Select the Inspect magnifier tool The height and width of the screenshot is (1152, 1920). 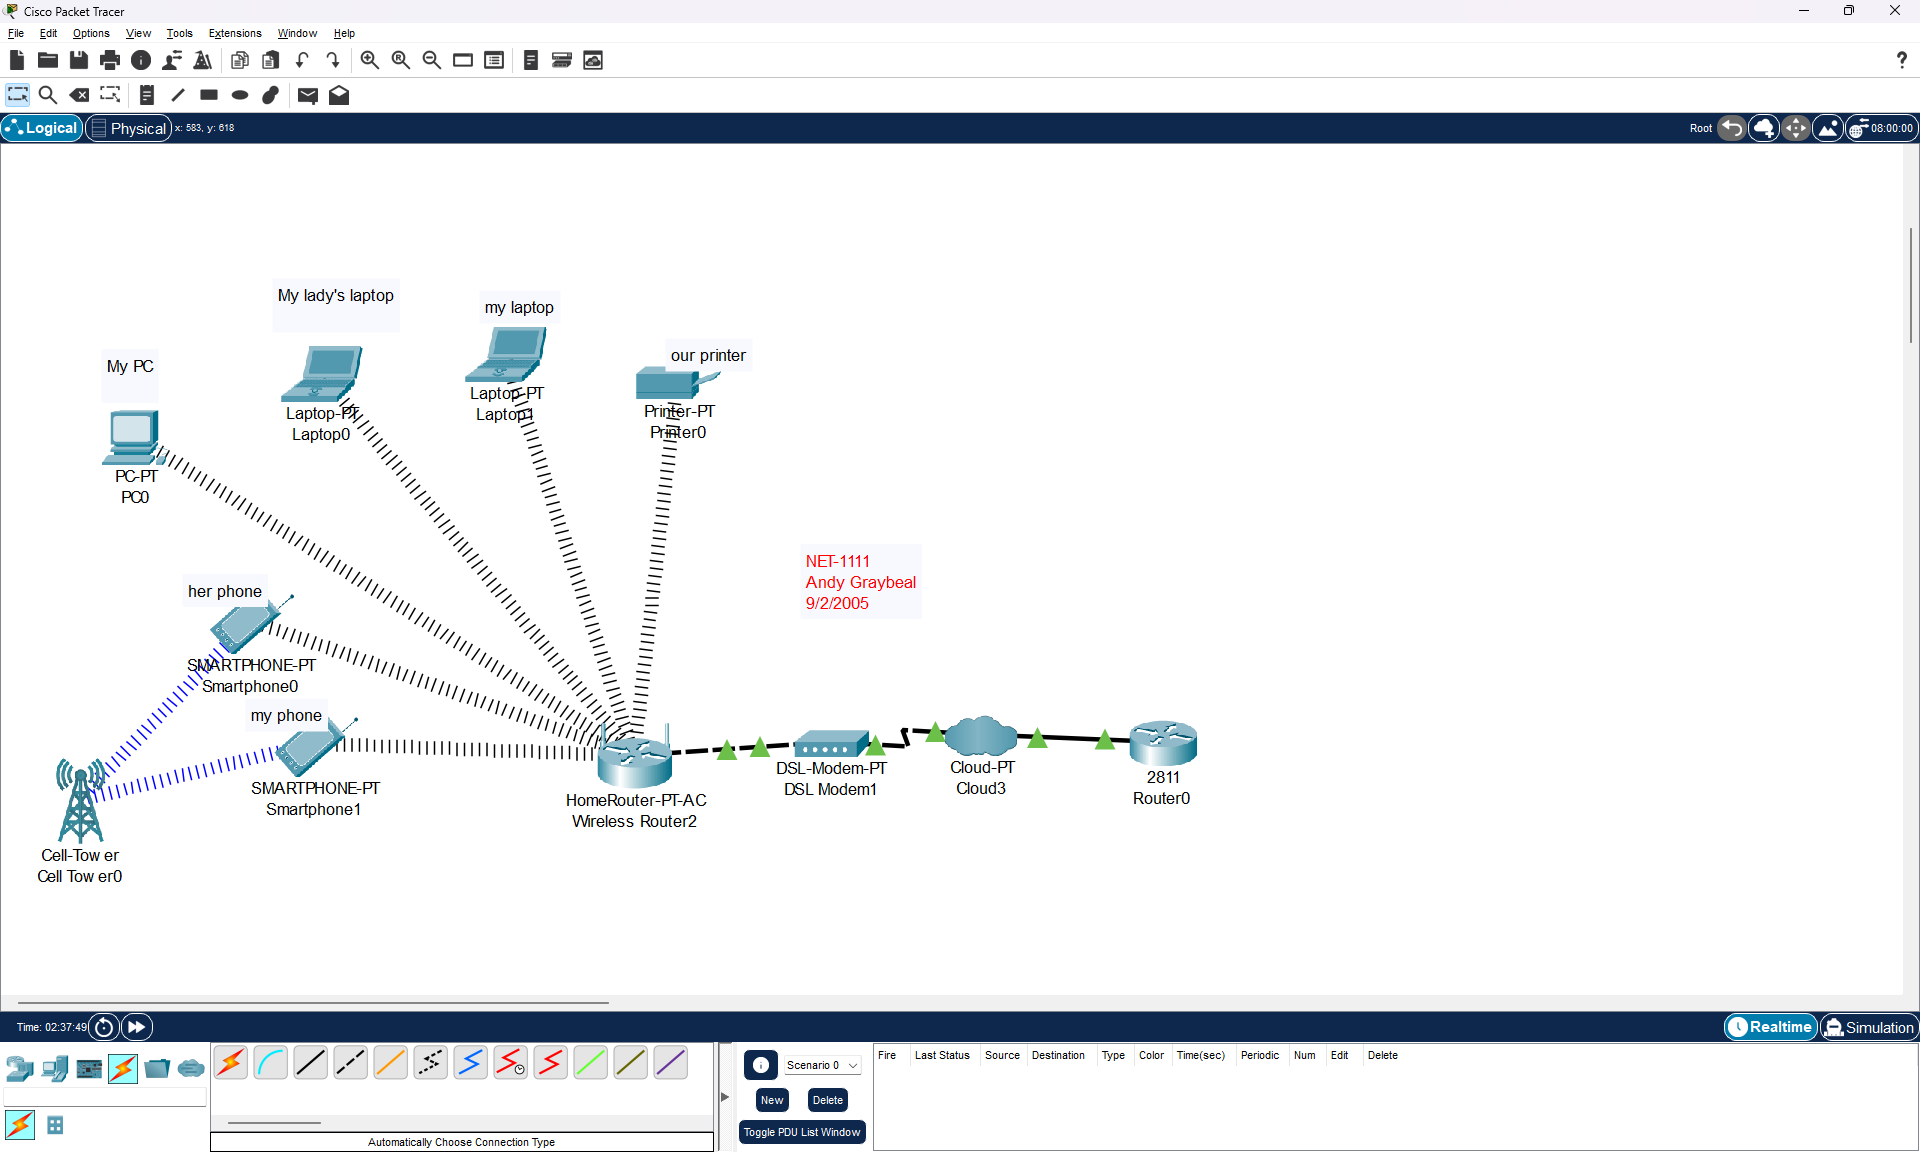(47, 95)
